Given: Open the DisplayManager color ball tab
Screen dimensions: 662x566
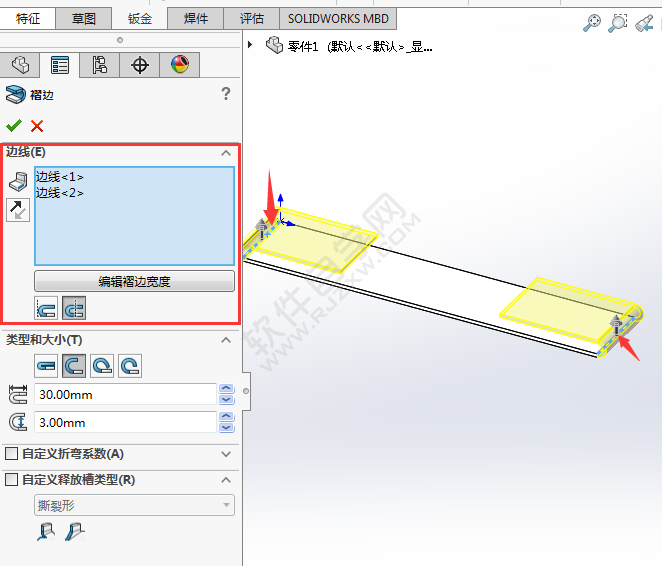Looking at the screenshot, I should tap(179, 65).
